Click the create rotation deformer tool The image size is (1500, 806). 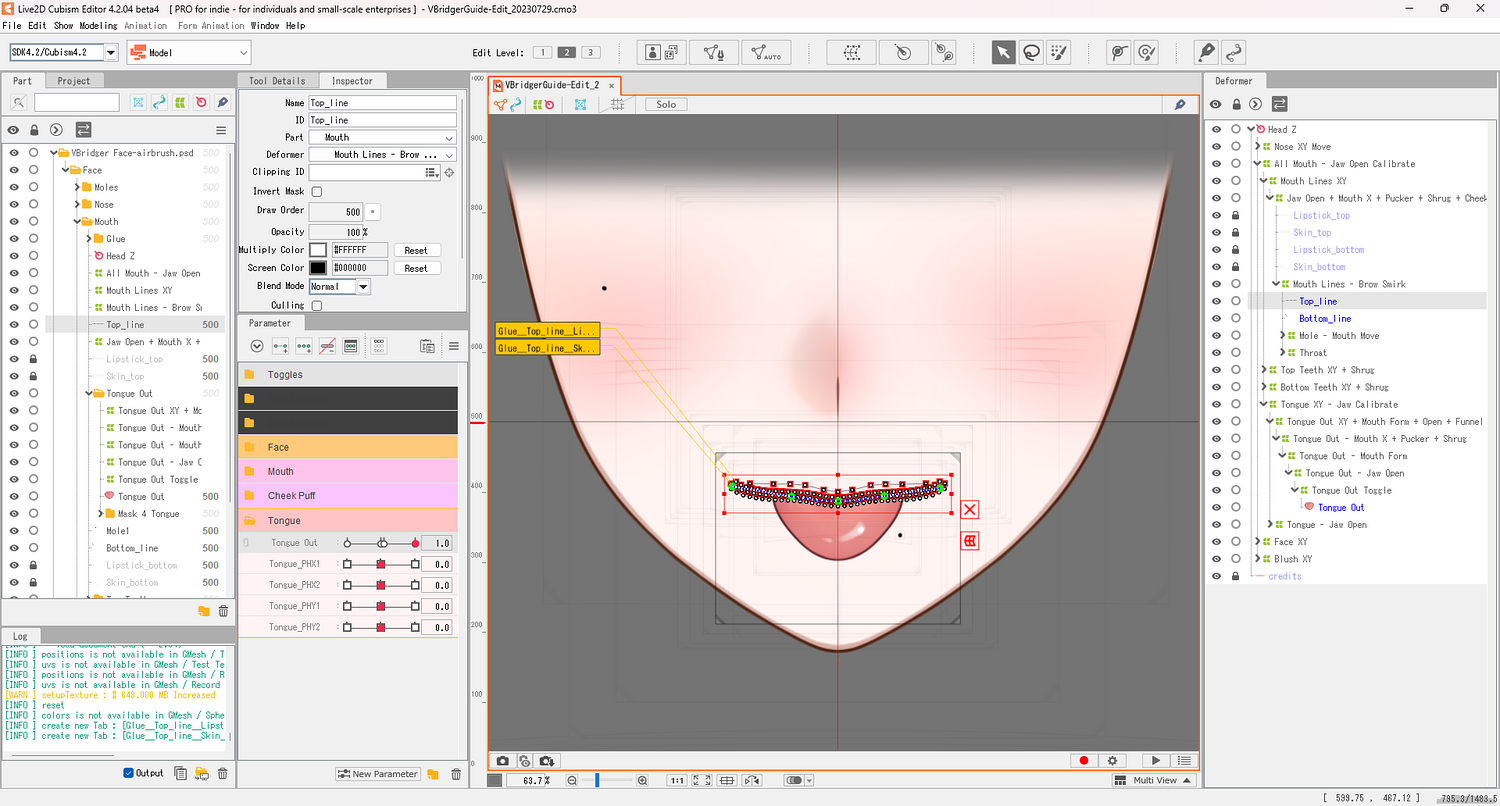(x=903, y=53)
